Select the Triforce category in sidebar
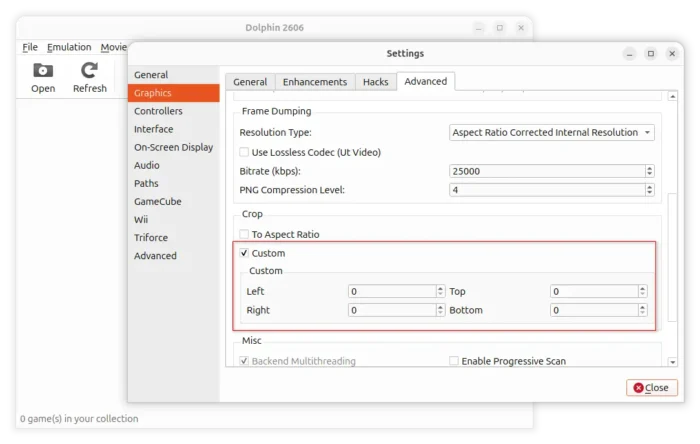This screenshot has width=700, height=444. tap(174, 237)
